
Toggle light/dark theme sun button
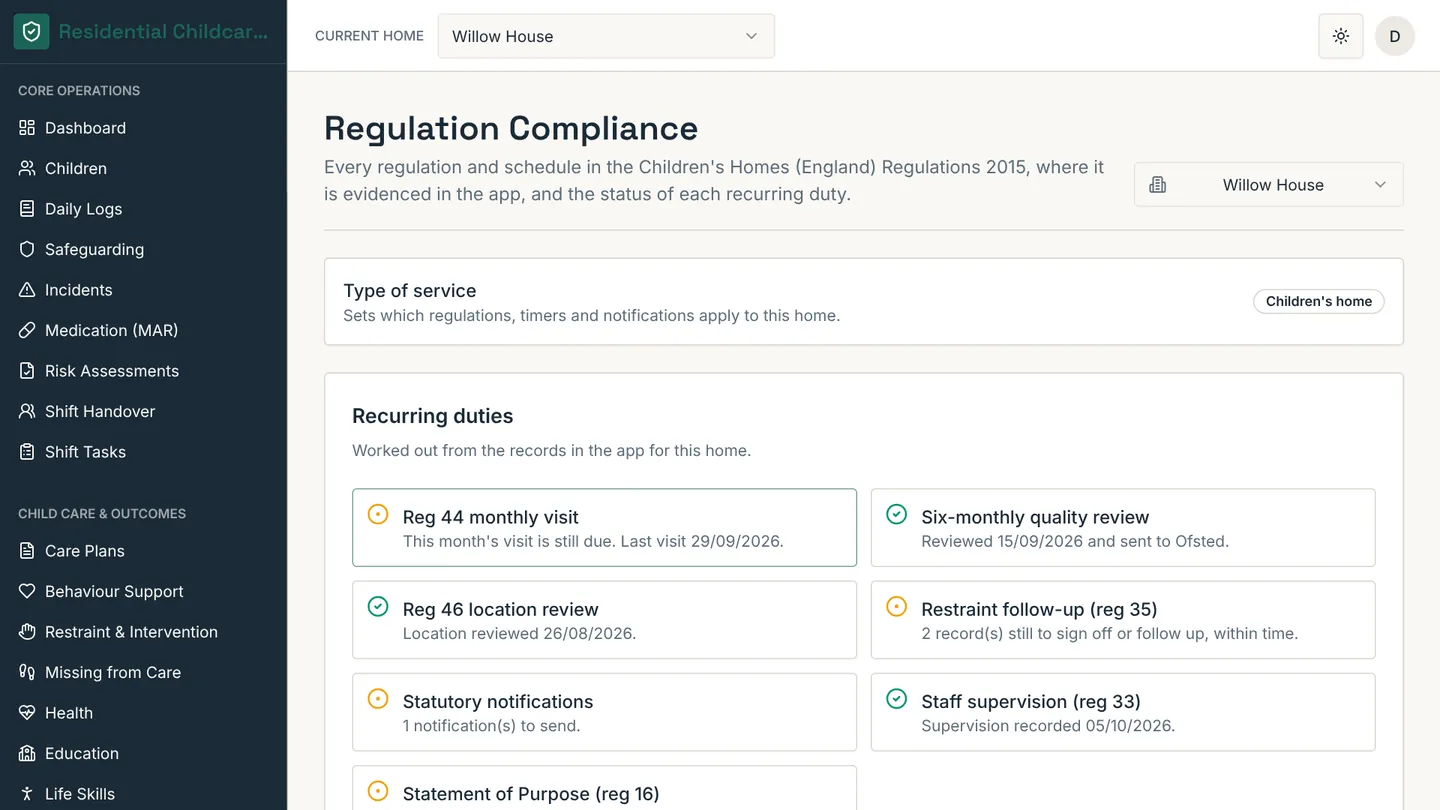pyautogui.click(x=1341, y=36)
